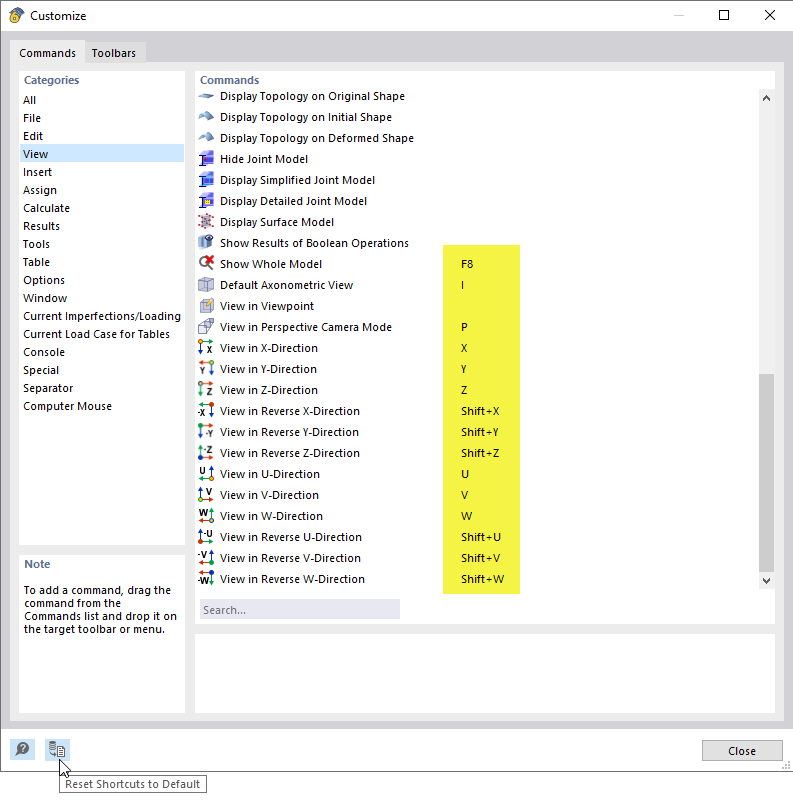Screen dimensions: 793x802
Task: Click the View in V-Direction icon
Action: pyautogui.click(x=206, y=494)
